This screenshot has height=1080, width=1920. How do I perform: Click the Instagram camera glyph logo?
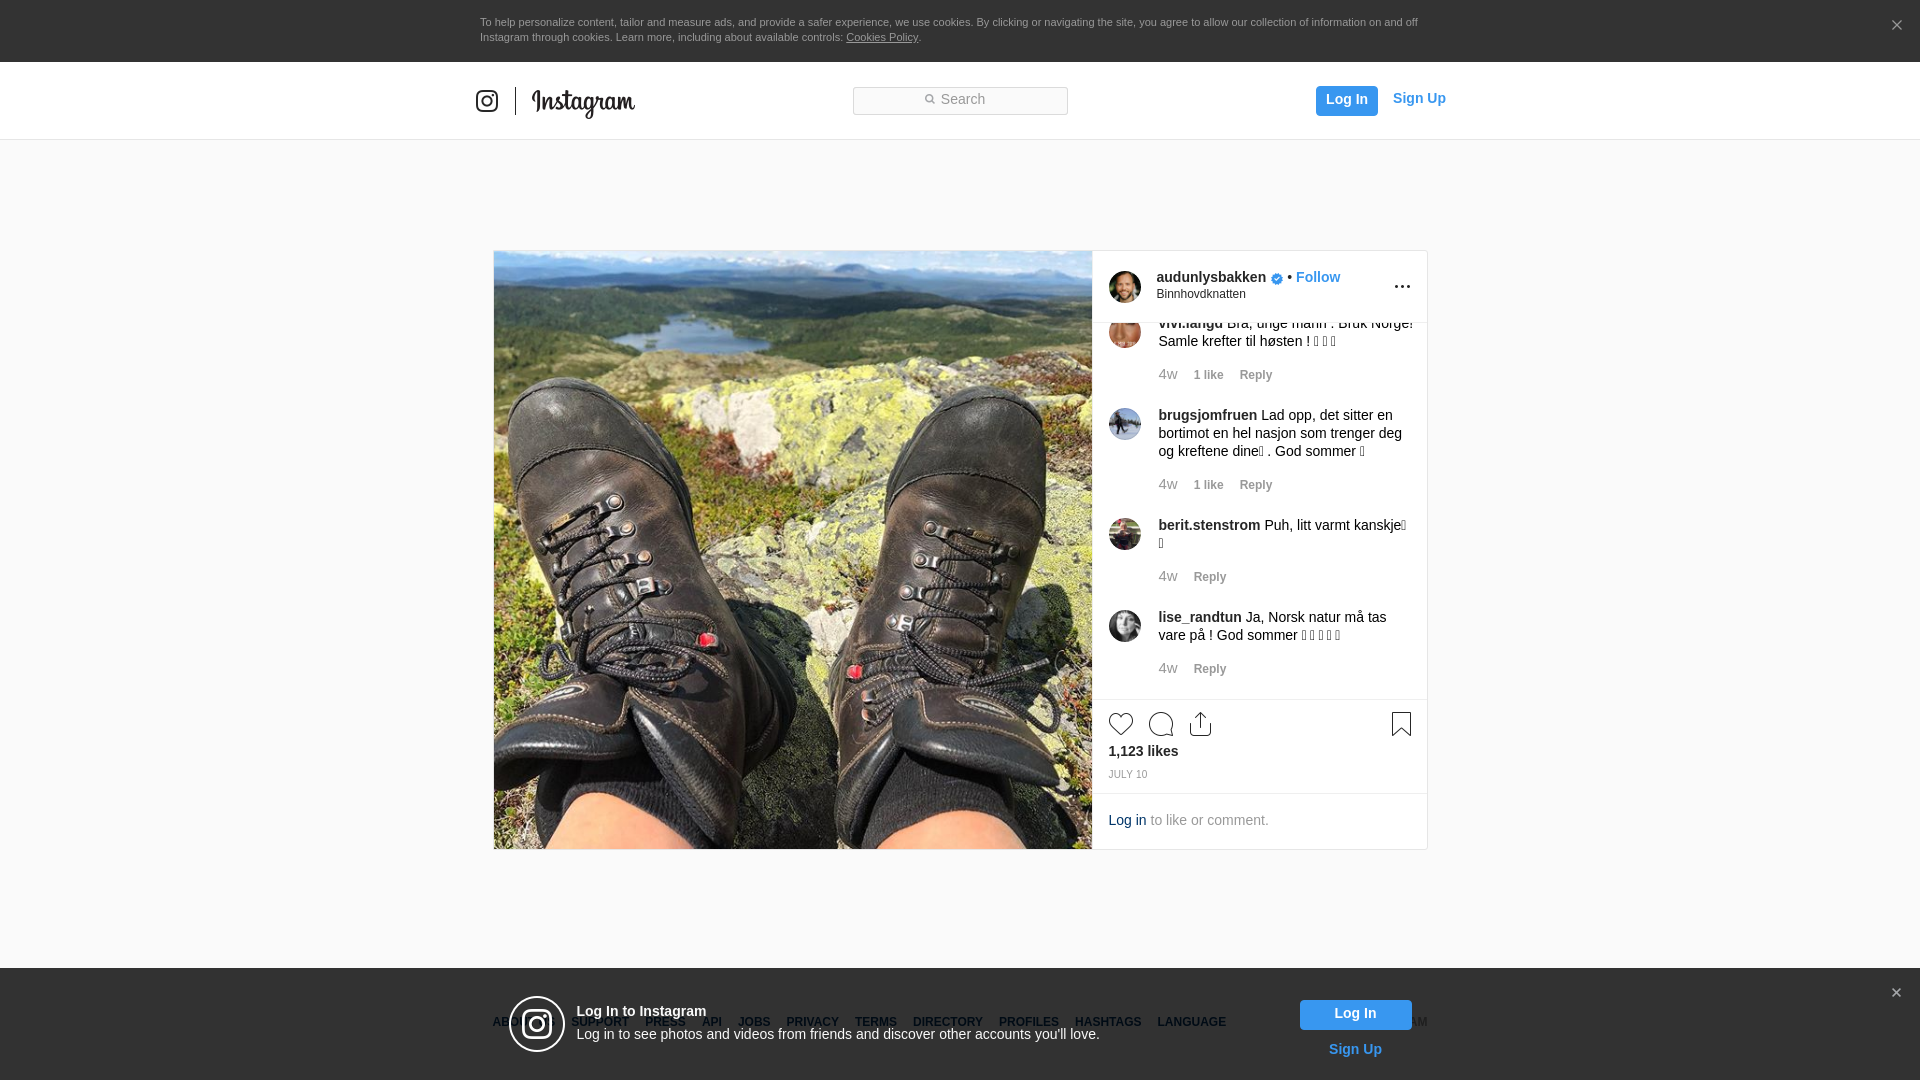487,101
